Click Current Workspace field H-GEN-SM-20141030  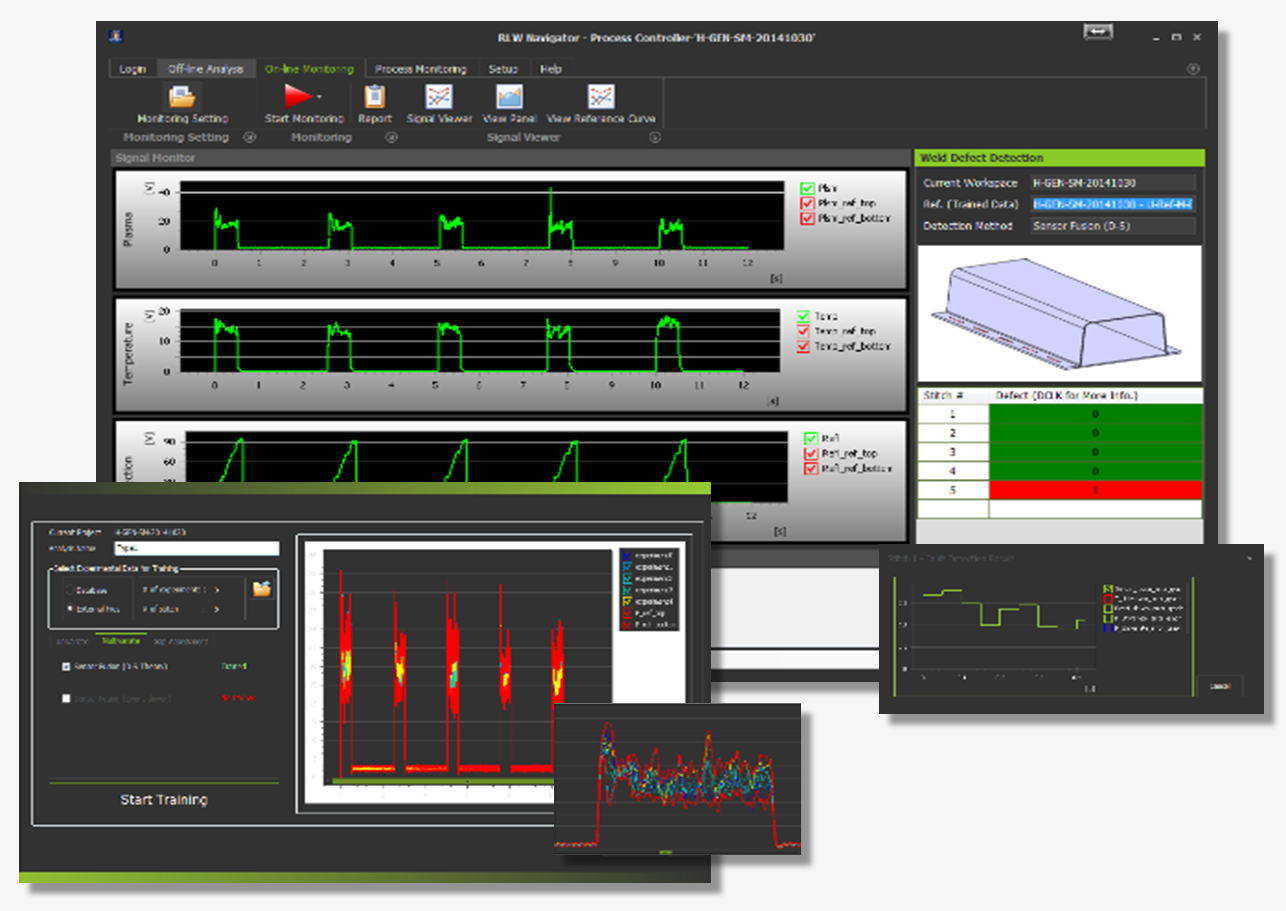pos(1113,182)
